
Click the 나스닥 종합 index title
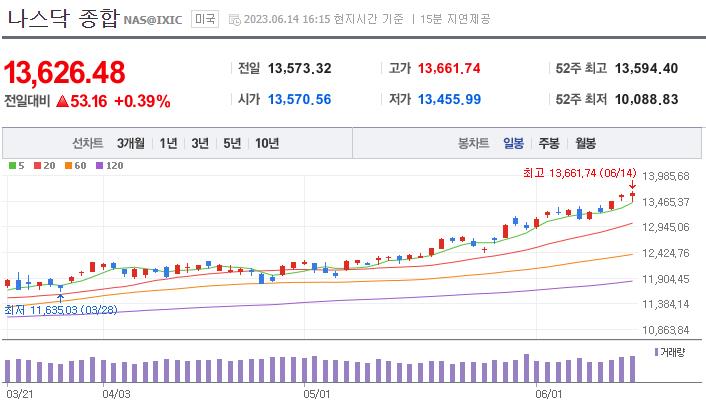(x=62, y=17)
